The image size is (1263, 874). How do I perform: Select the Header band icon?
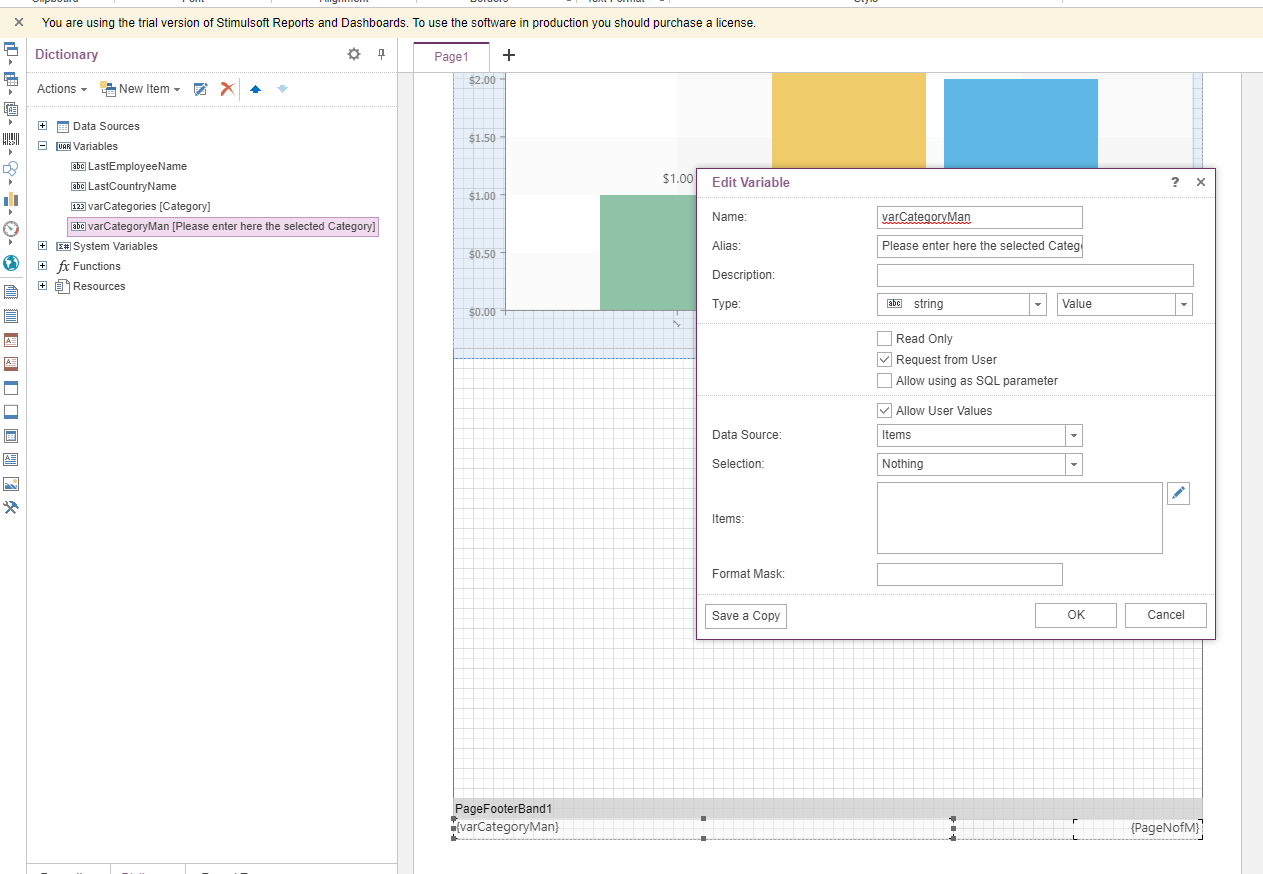[11, 388]
